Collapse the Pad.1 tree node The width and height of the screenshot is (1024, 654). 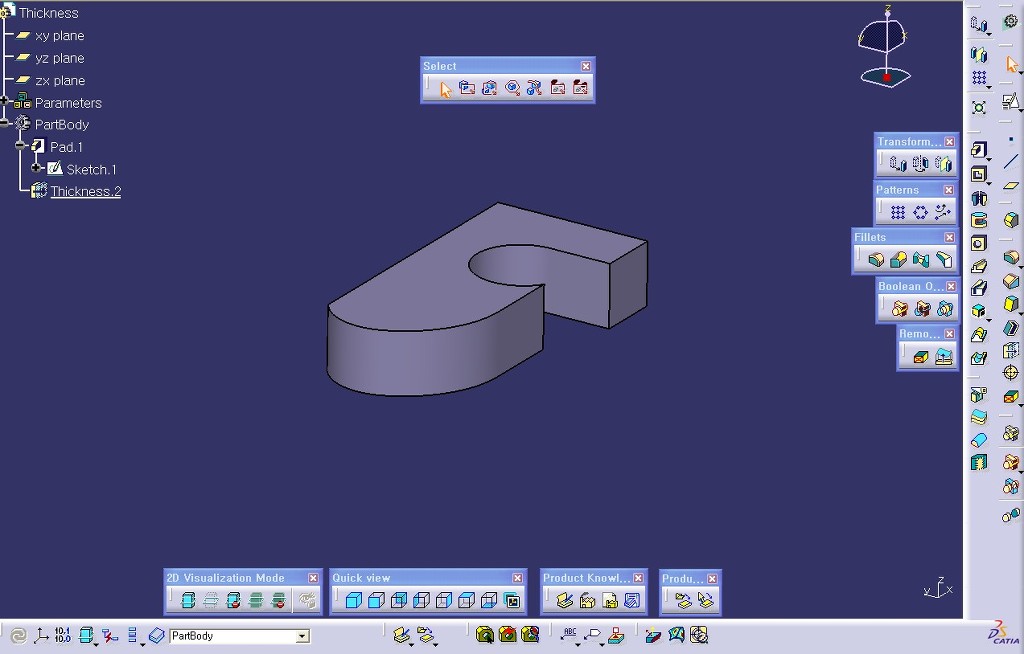point(21,147)
